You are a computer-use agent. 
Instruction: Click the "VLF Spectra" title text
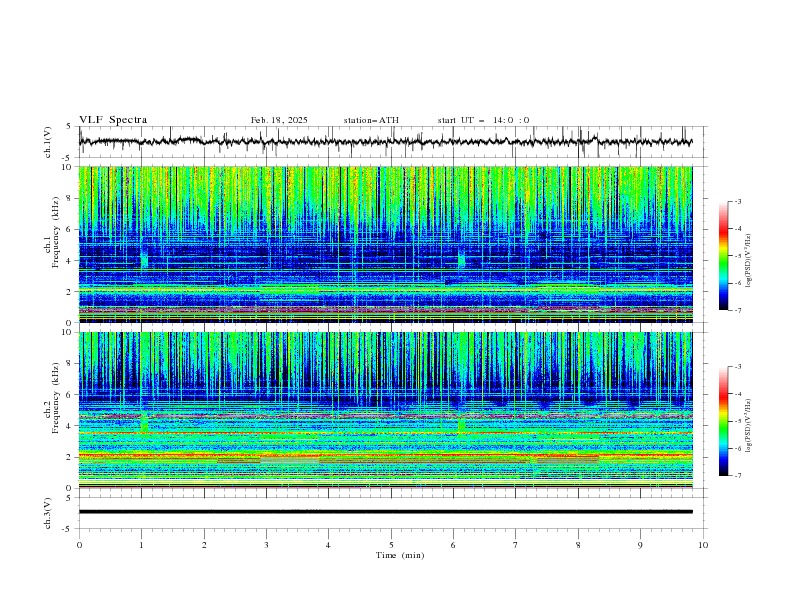(113, 120)
